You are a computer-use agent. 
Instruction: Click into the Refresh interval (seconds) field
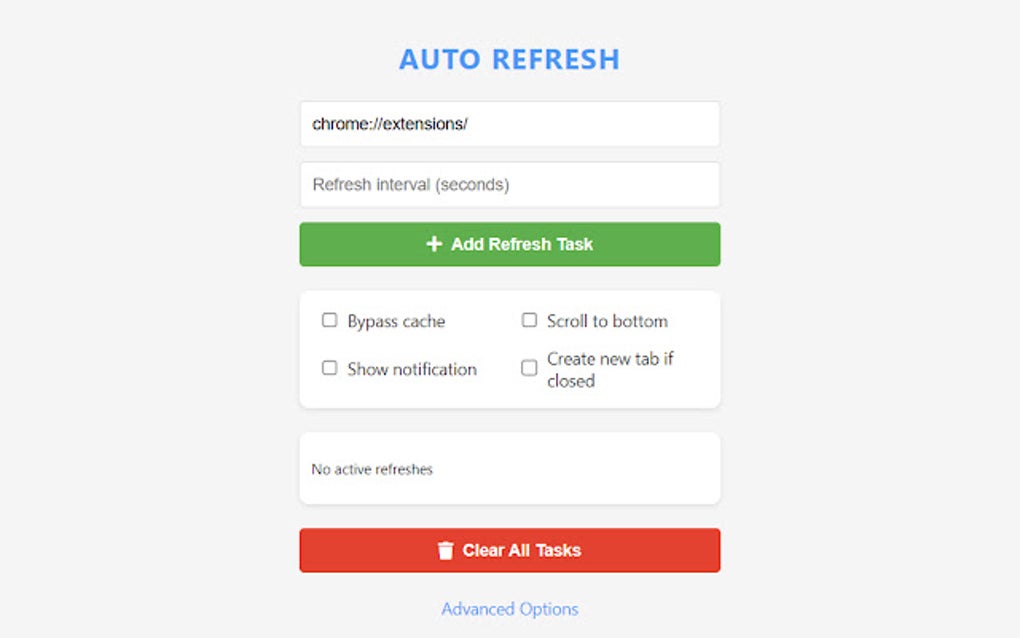coord(509,185)
